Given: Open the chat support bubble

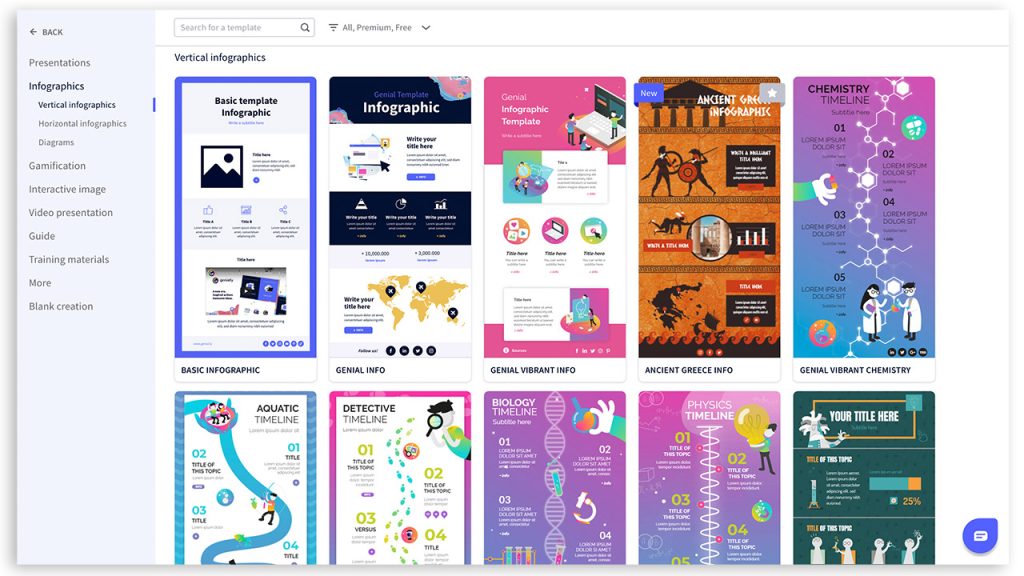Looking at the screenshot, I should pos(980,536).
